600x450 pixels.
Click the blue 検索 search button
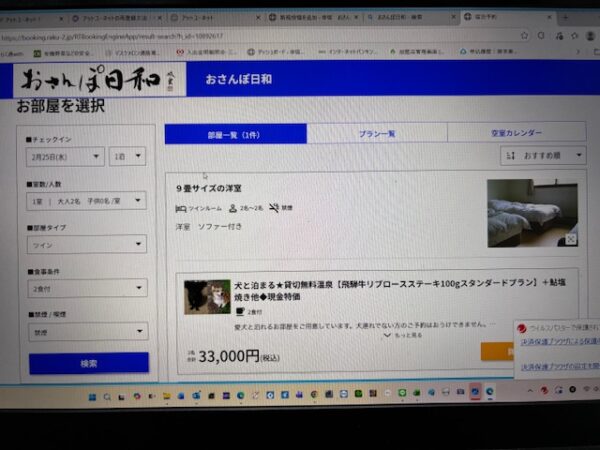[88, 363]
